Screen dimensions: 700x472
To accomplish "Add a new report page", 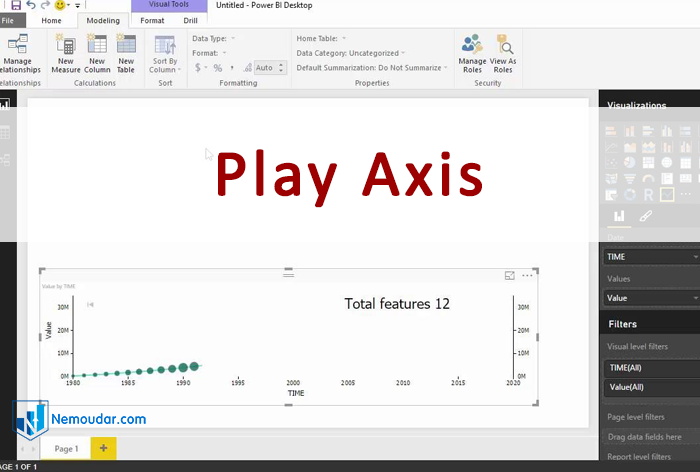I will 103,448.
